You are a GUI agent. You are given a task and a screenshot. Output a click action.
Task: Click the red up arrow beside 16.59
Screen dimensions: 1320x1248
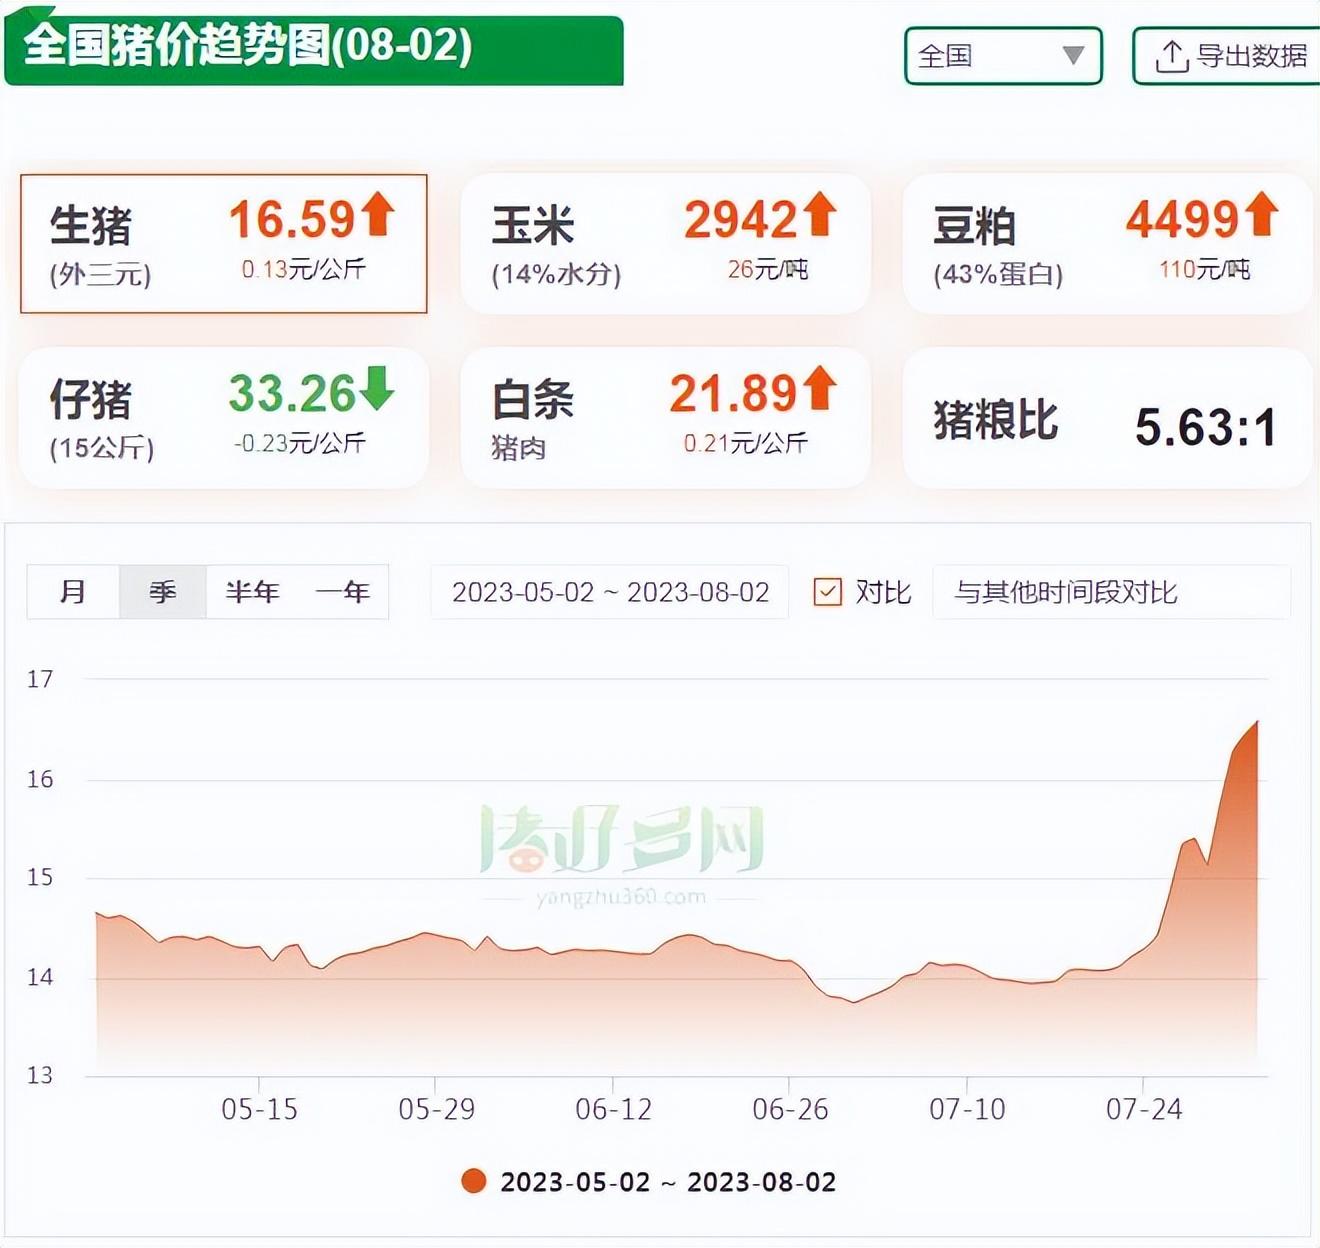pyautogui.click(x=378, y=214)
